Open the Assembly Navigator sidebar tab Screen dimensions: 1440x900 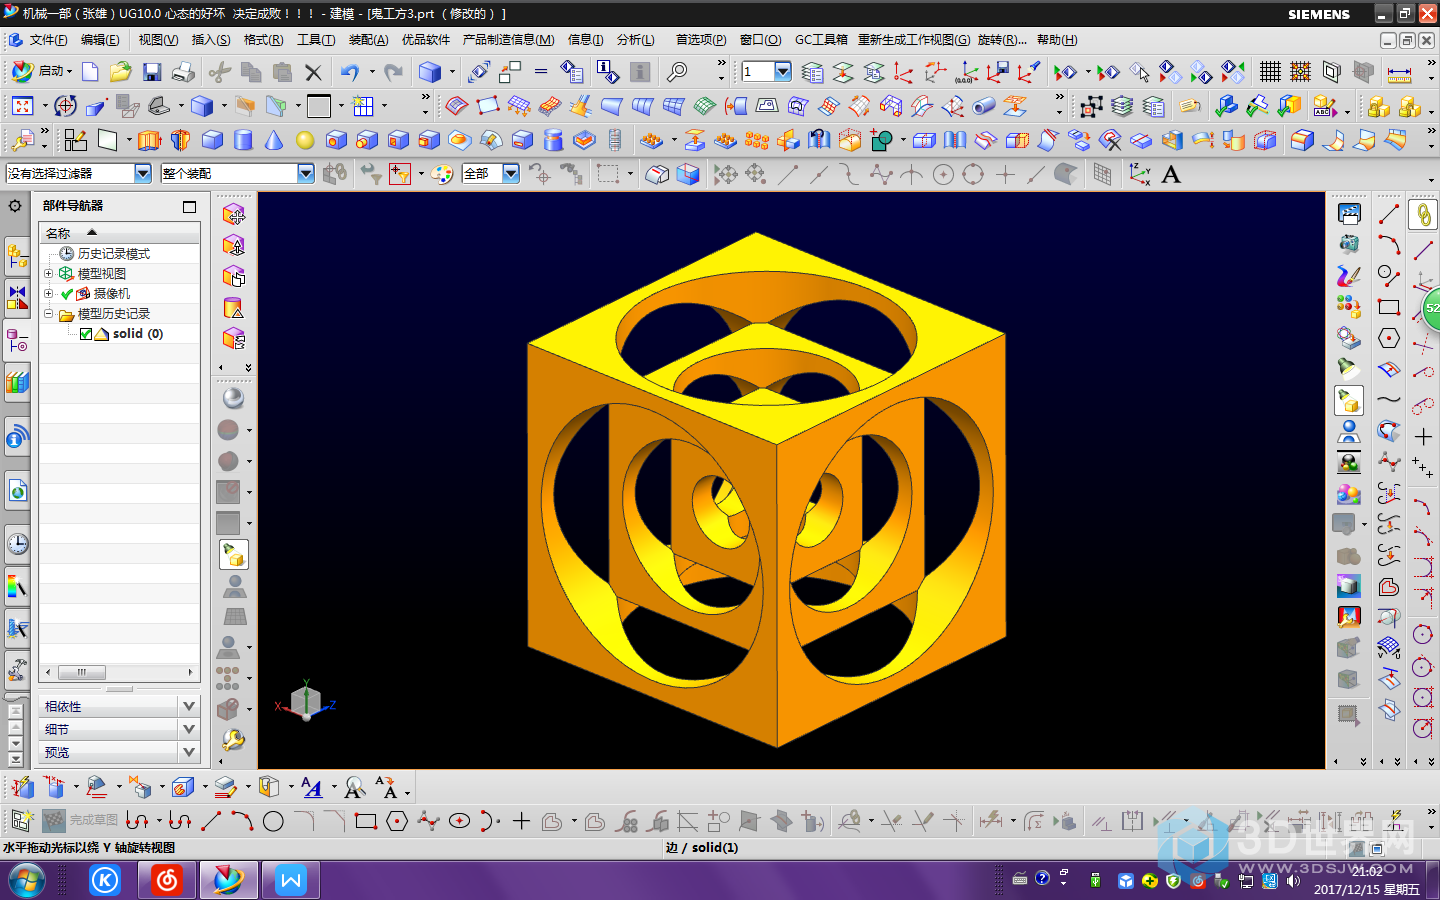[x=17, y=256]
